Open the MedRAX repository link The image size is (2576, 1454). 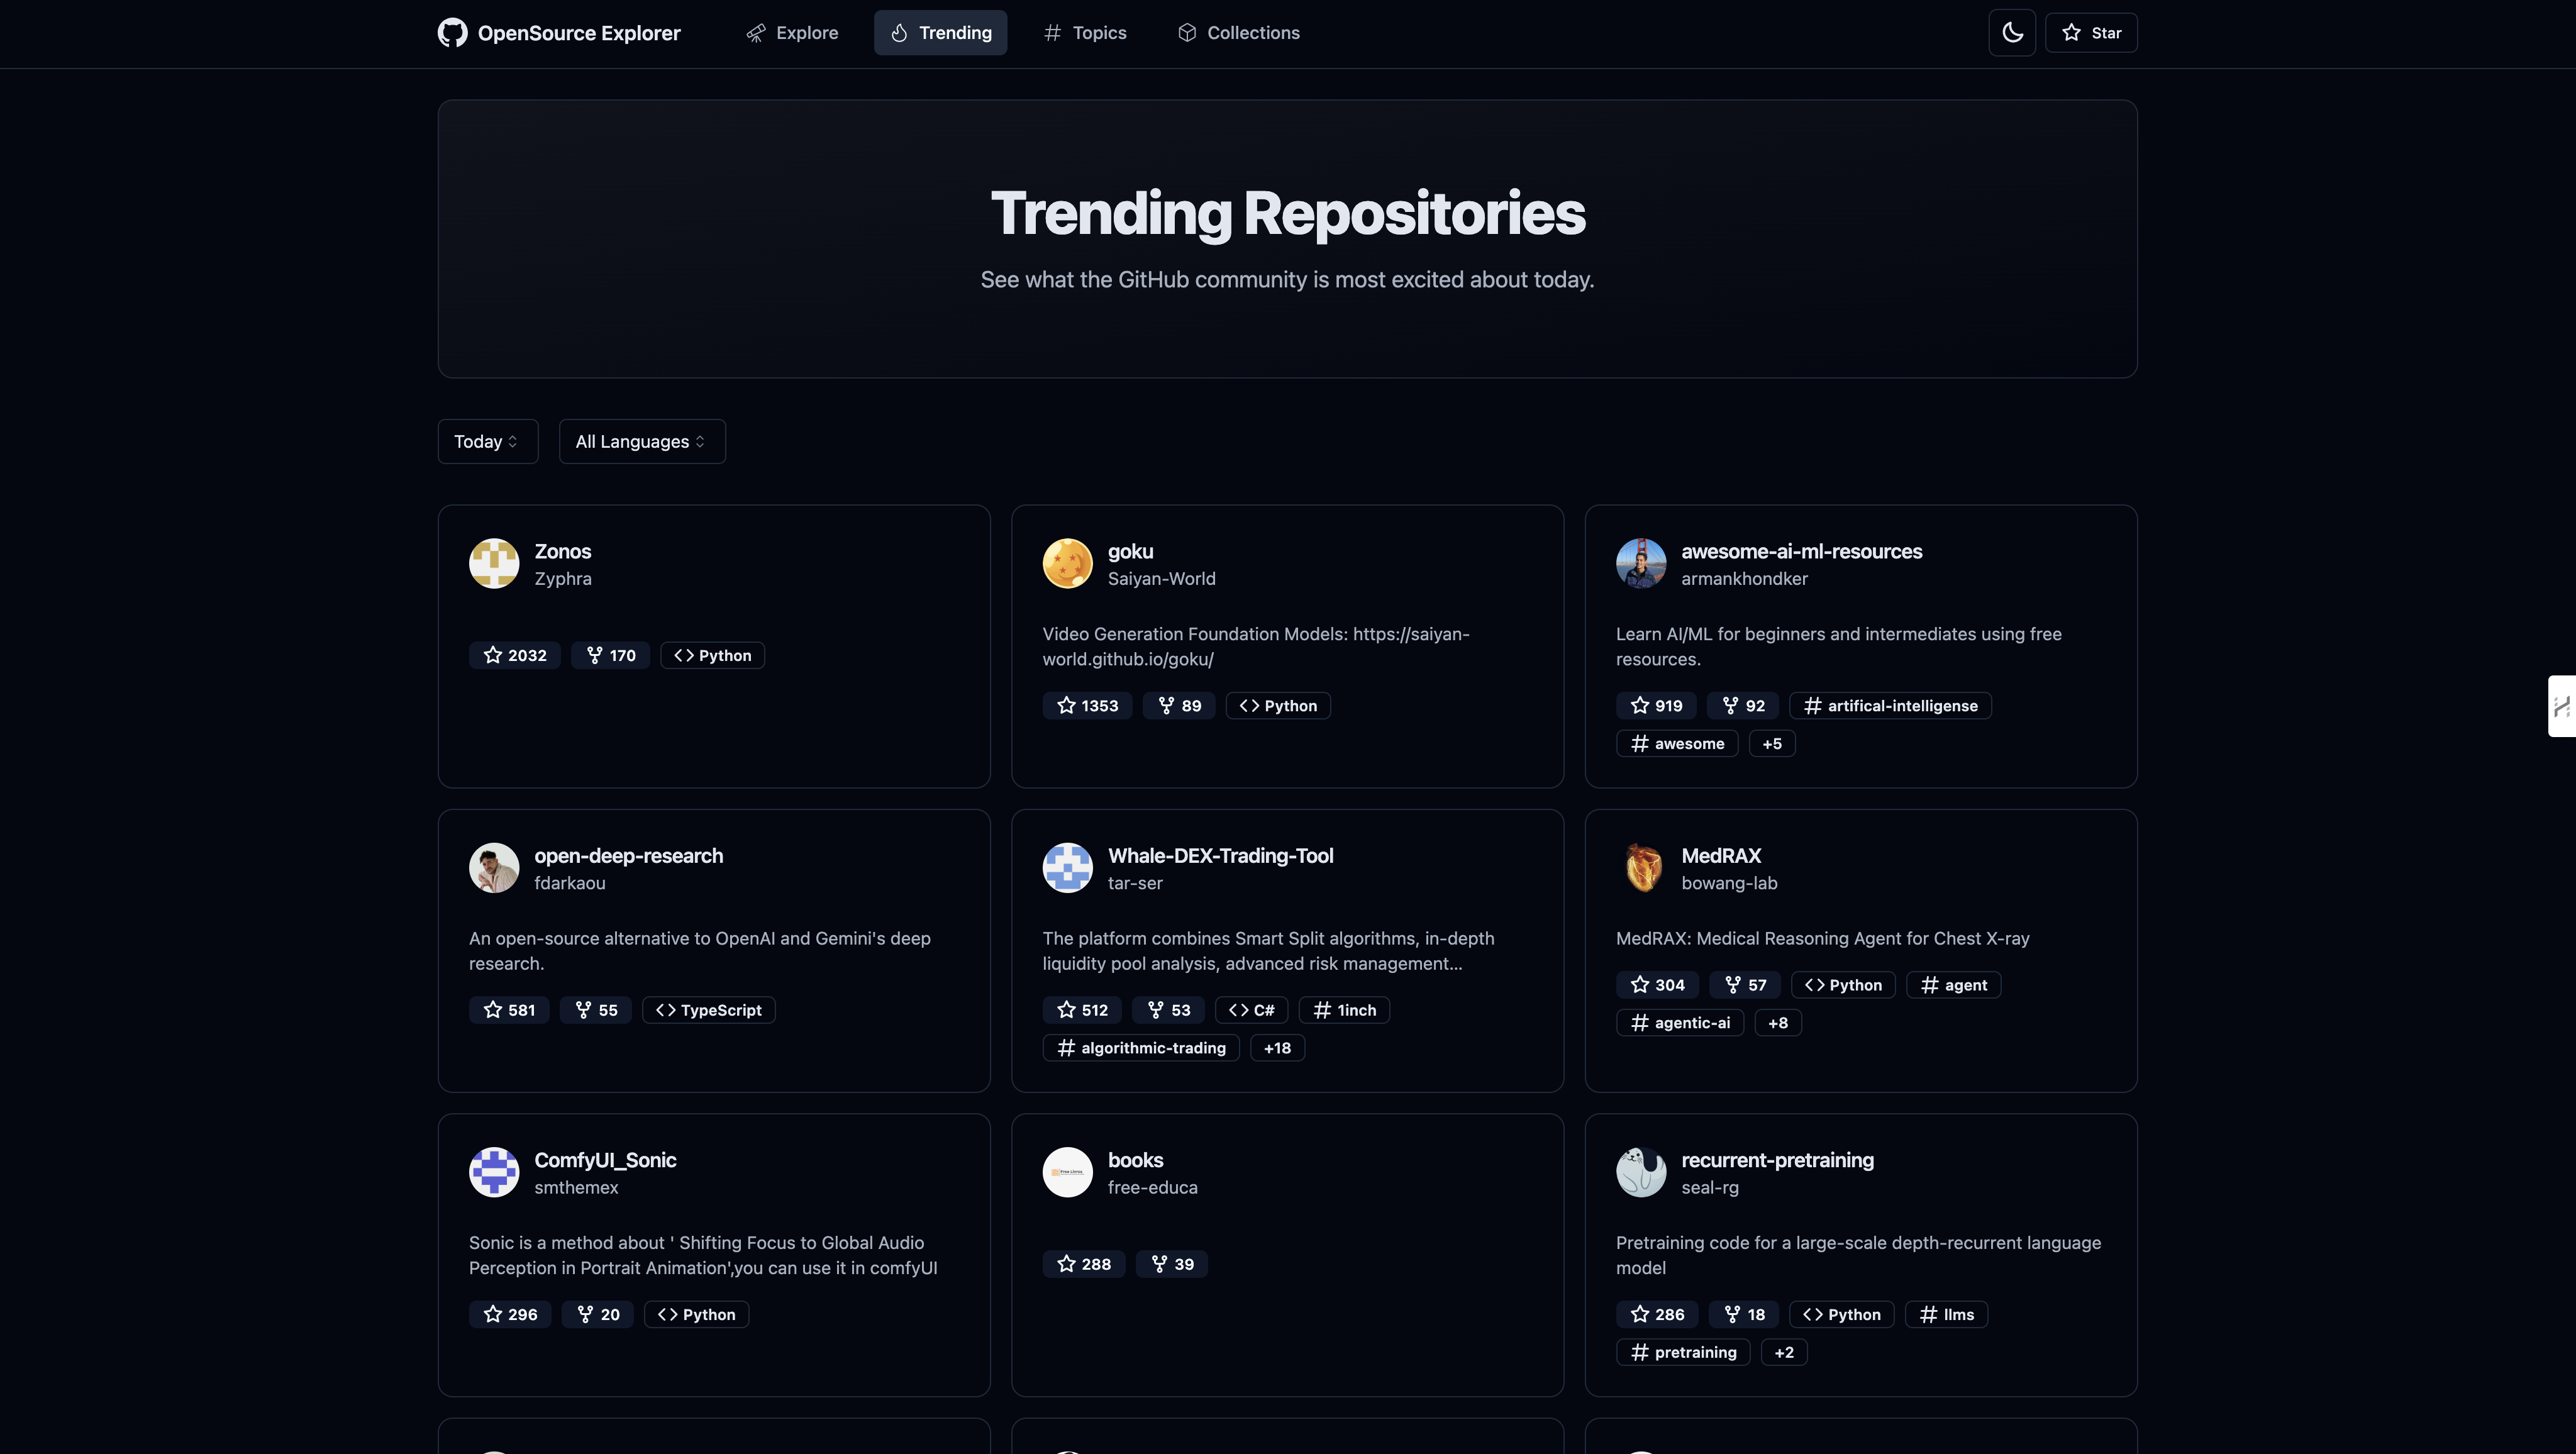[x=1721, y=856]
